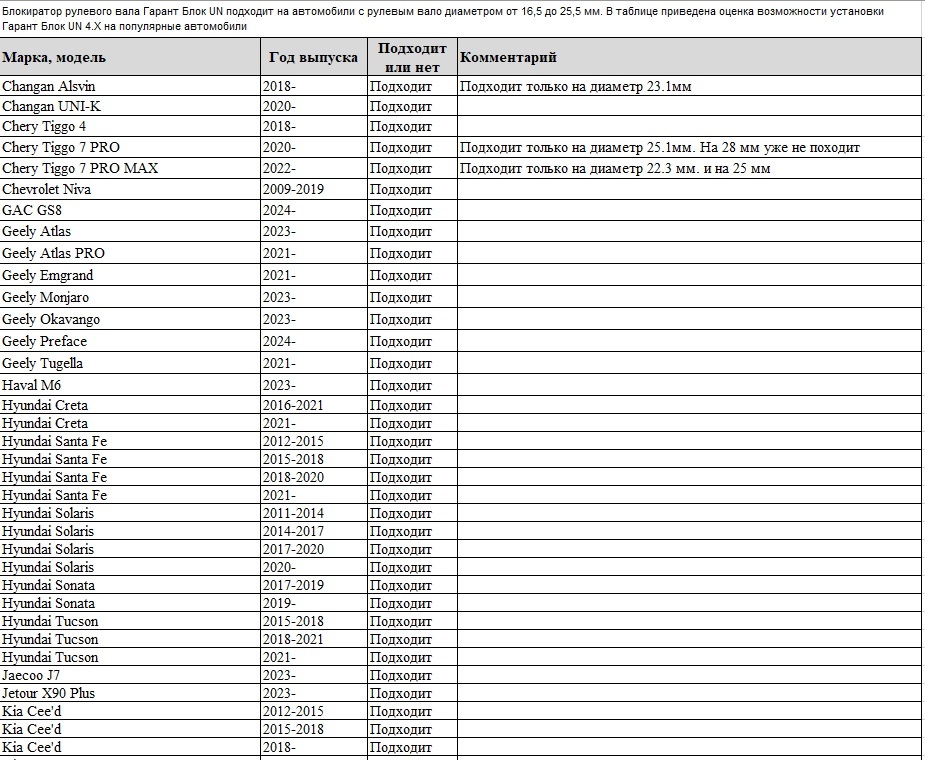Click the 'Комментарий' column header

pyautogui.click(x=690, y=57)
